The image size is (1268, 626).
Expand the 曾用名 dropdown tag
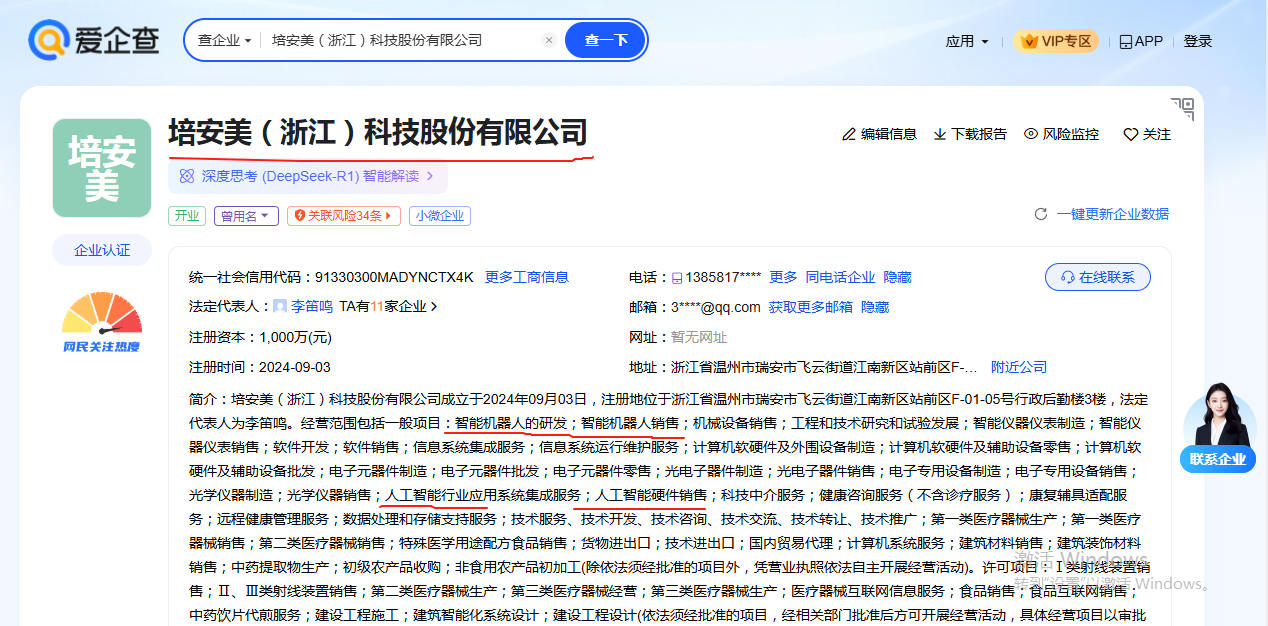(x=246, y=215)
